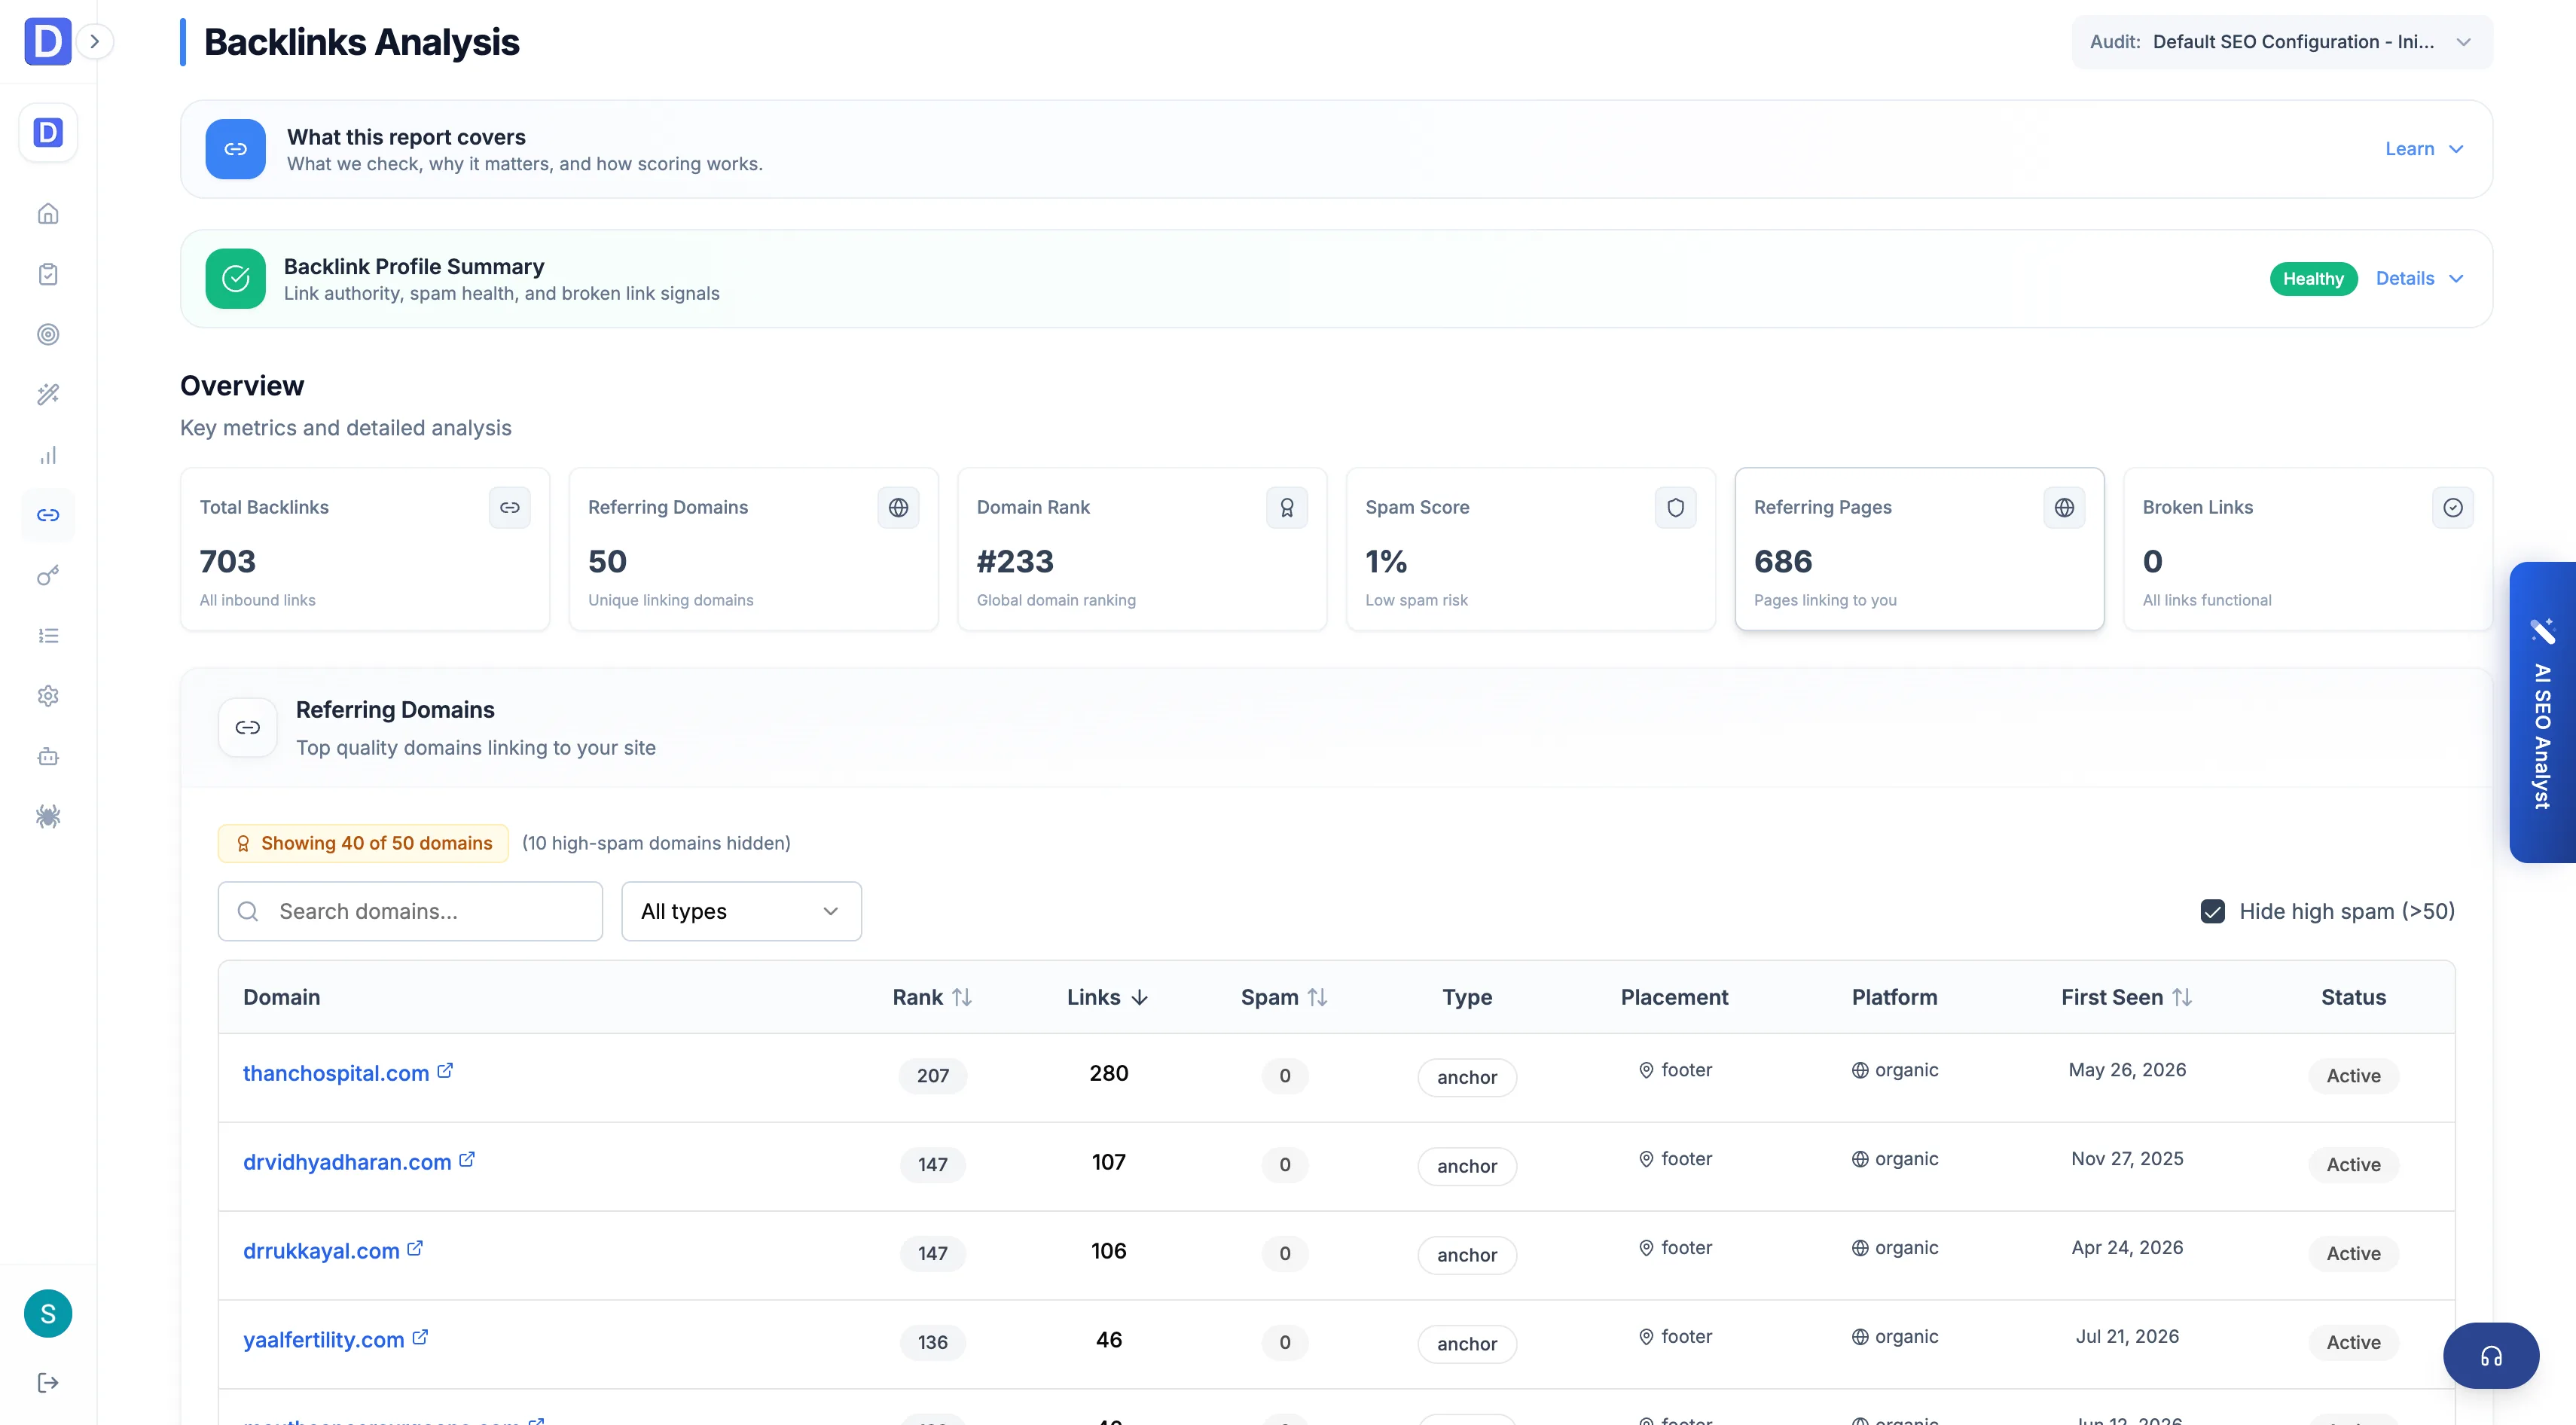Focus the Search domains input field
Screen dimensions: 2576x1425
[x=410, y=911]
